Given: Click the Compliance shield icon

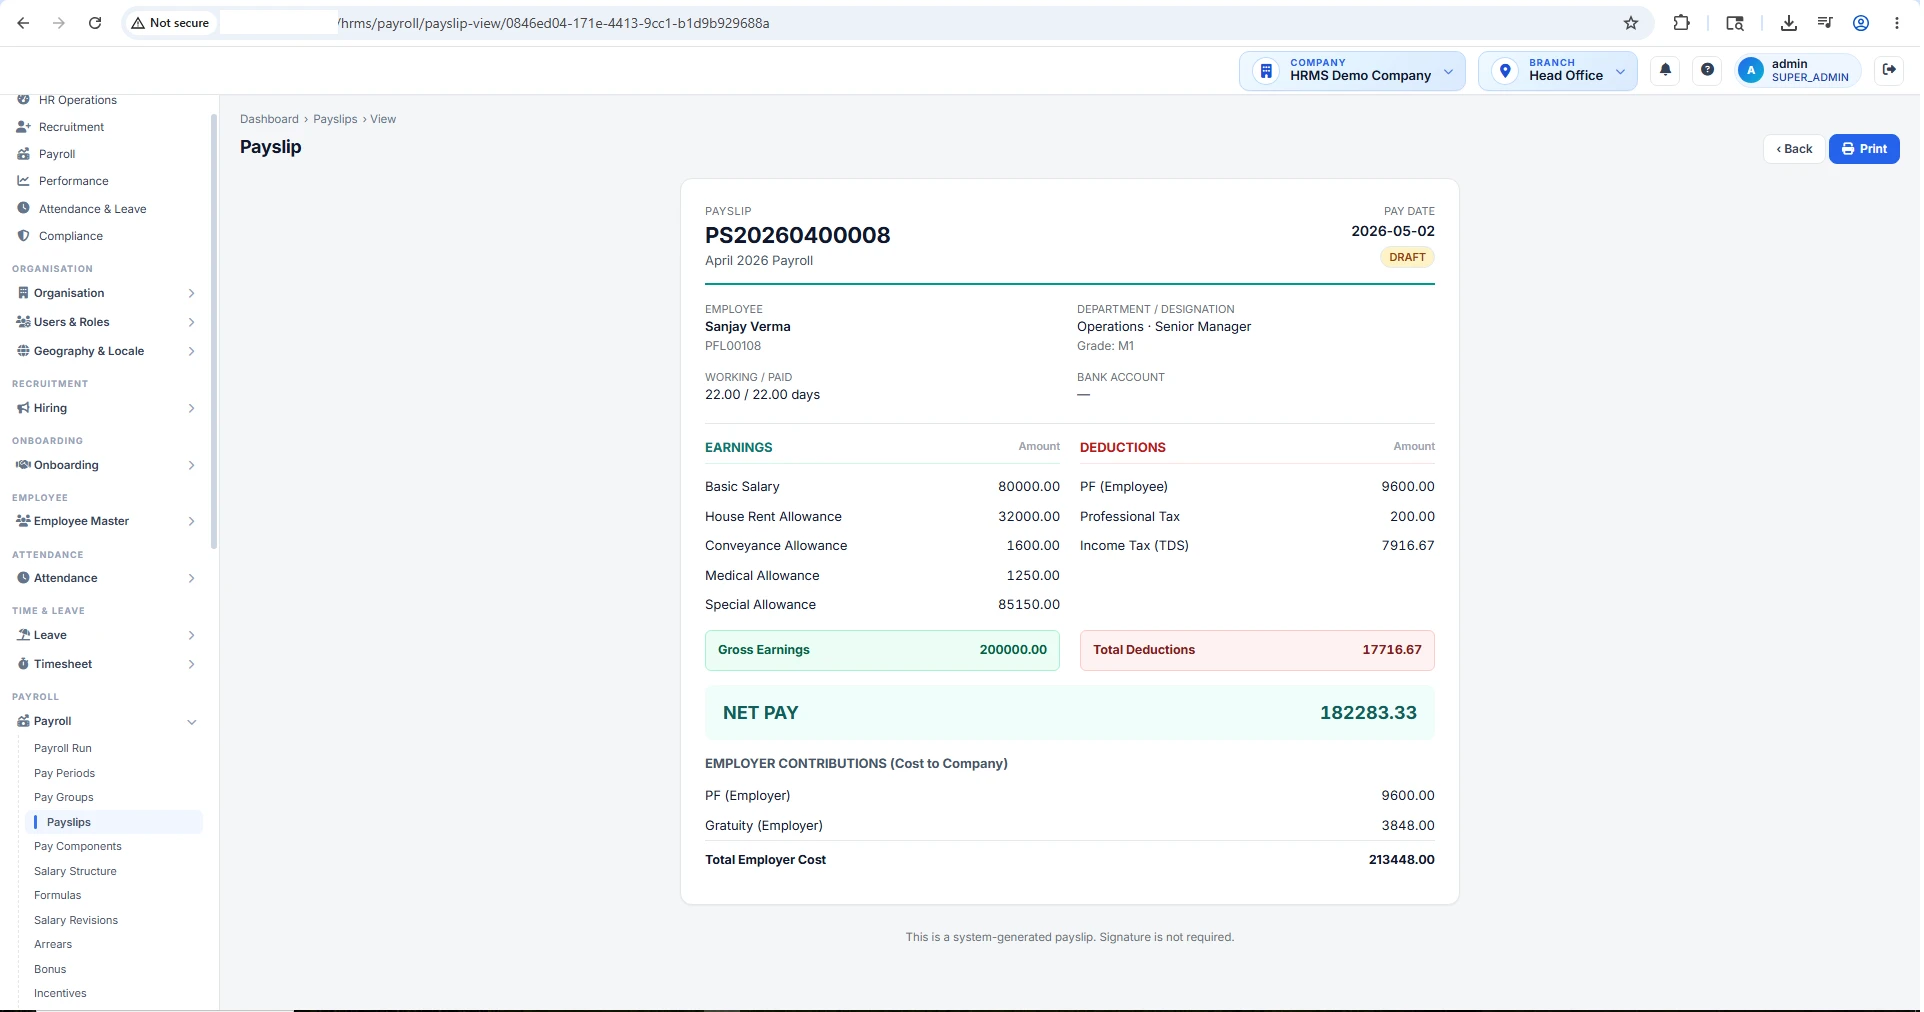Looking at the screenshot, I should [23, 236].
